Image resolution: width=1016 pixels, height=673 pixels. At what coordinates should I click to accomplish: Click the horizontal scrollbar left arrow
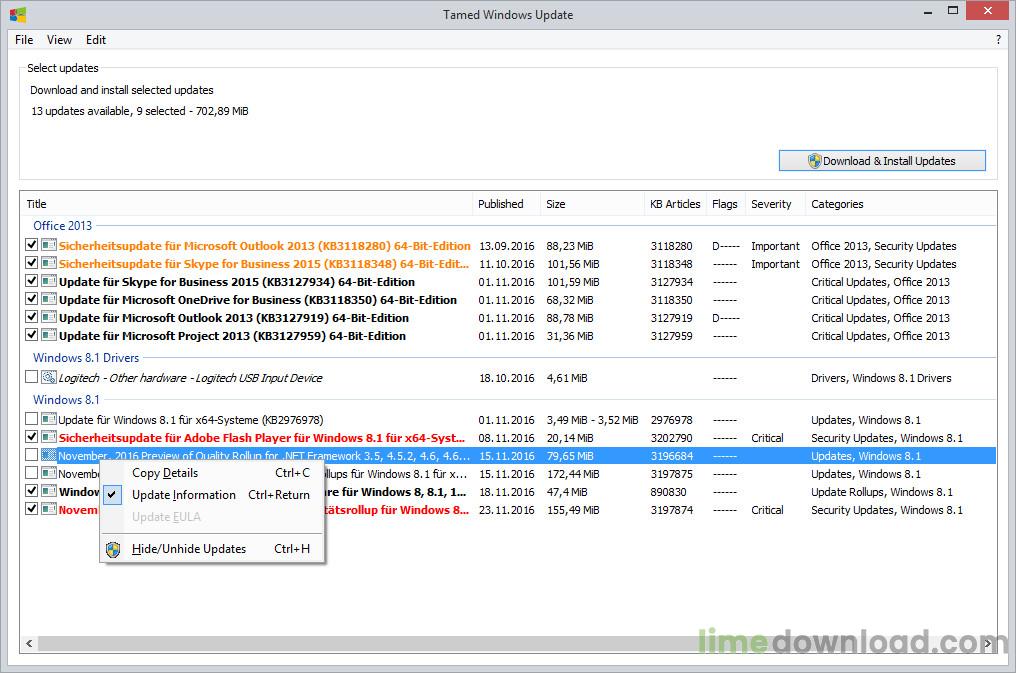pos(29,643)
